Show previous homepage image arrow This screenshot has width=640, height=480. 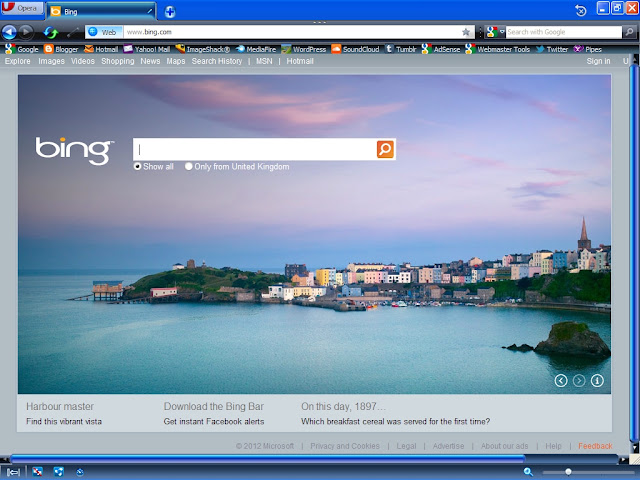[561, 380]
